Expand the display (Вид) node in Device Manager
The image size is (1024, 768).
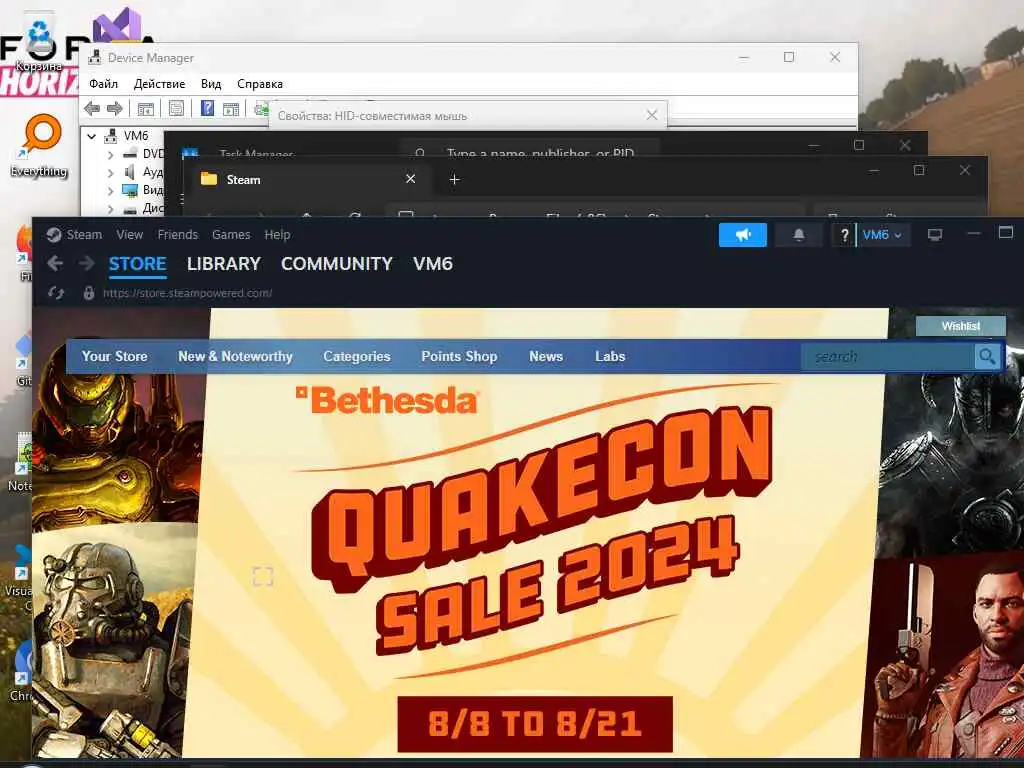110,191
